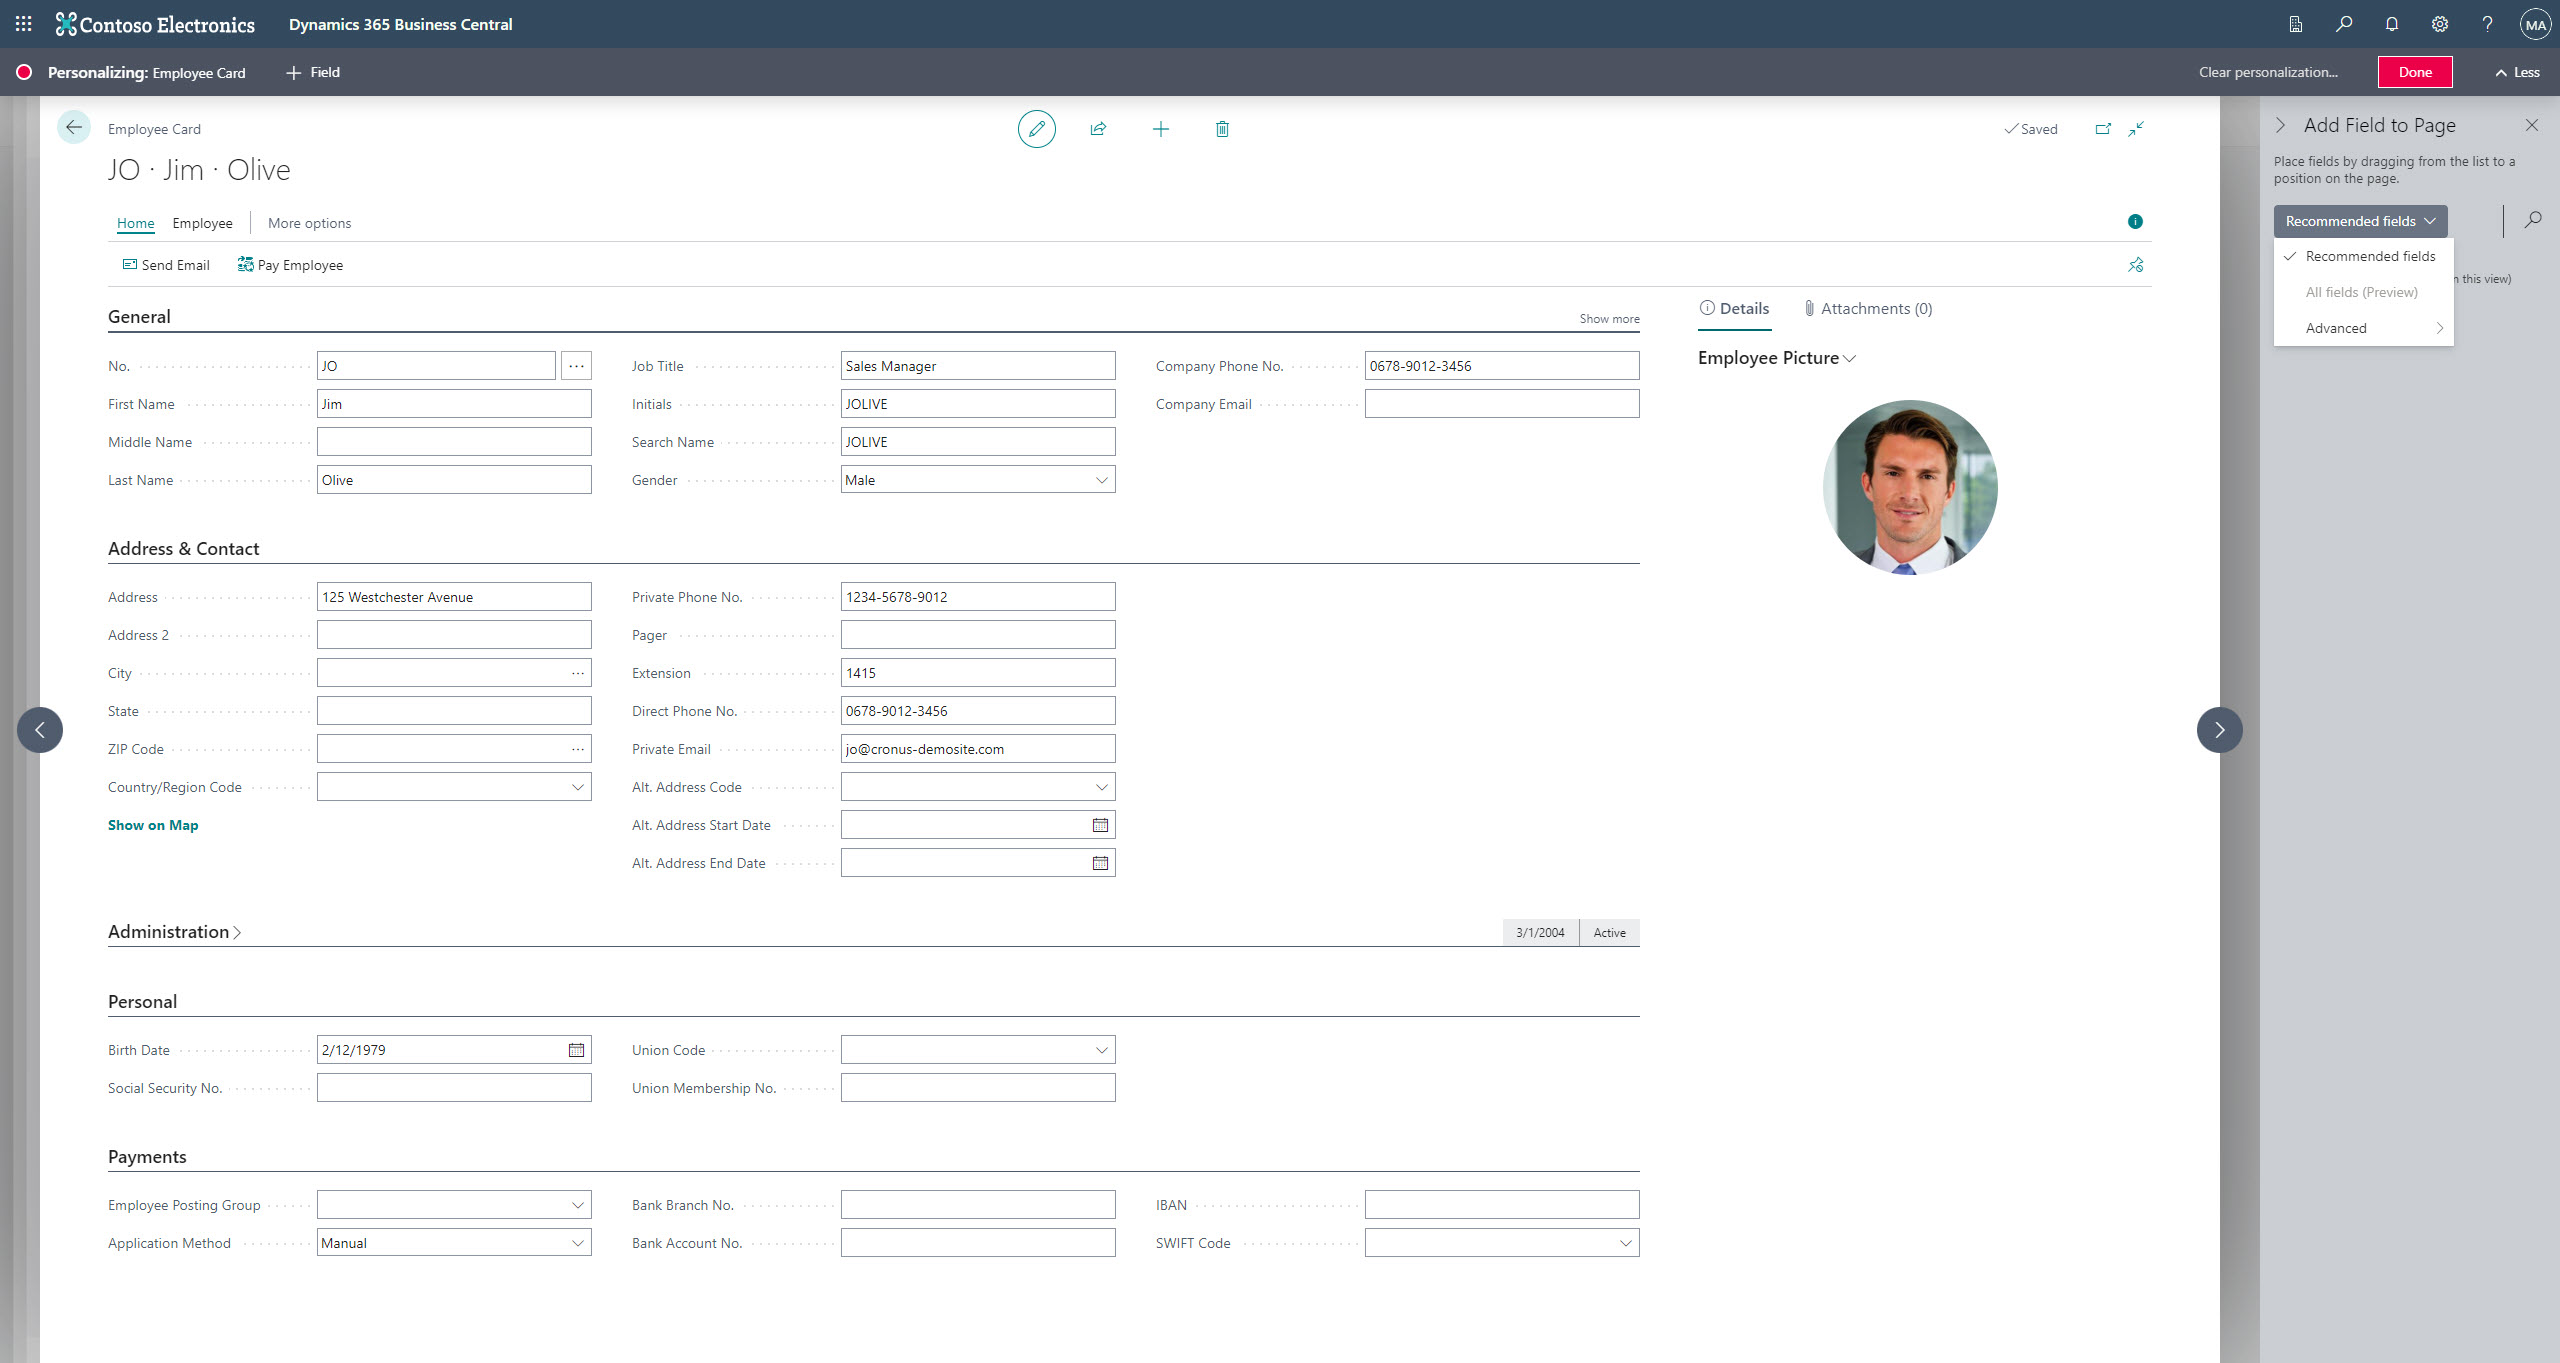Click the teal information circle icon

point(2135,222)
